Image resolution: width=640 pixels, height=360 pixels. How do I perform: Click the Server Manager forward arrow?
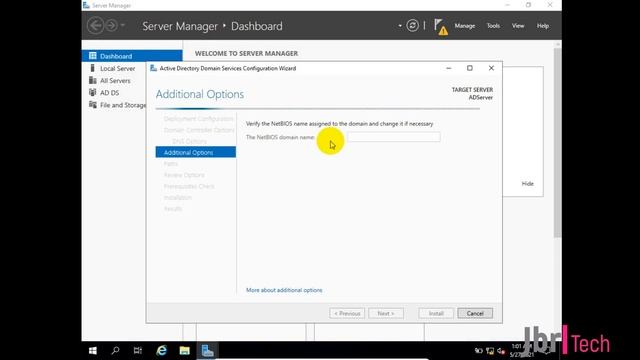tap(111, 26)
